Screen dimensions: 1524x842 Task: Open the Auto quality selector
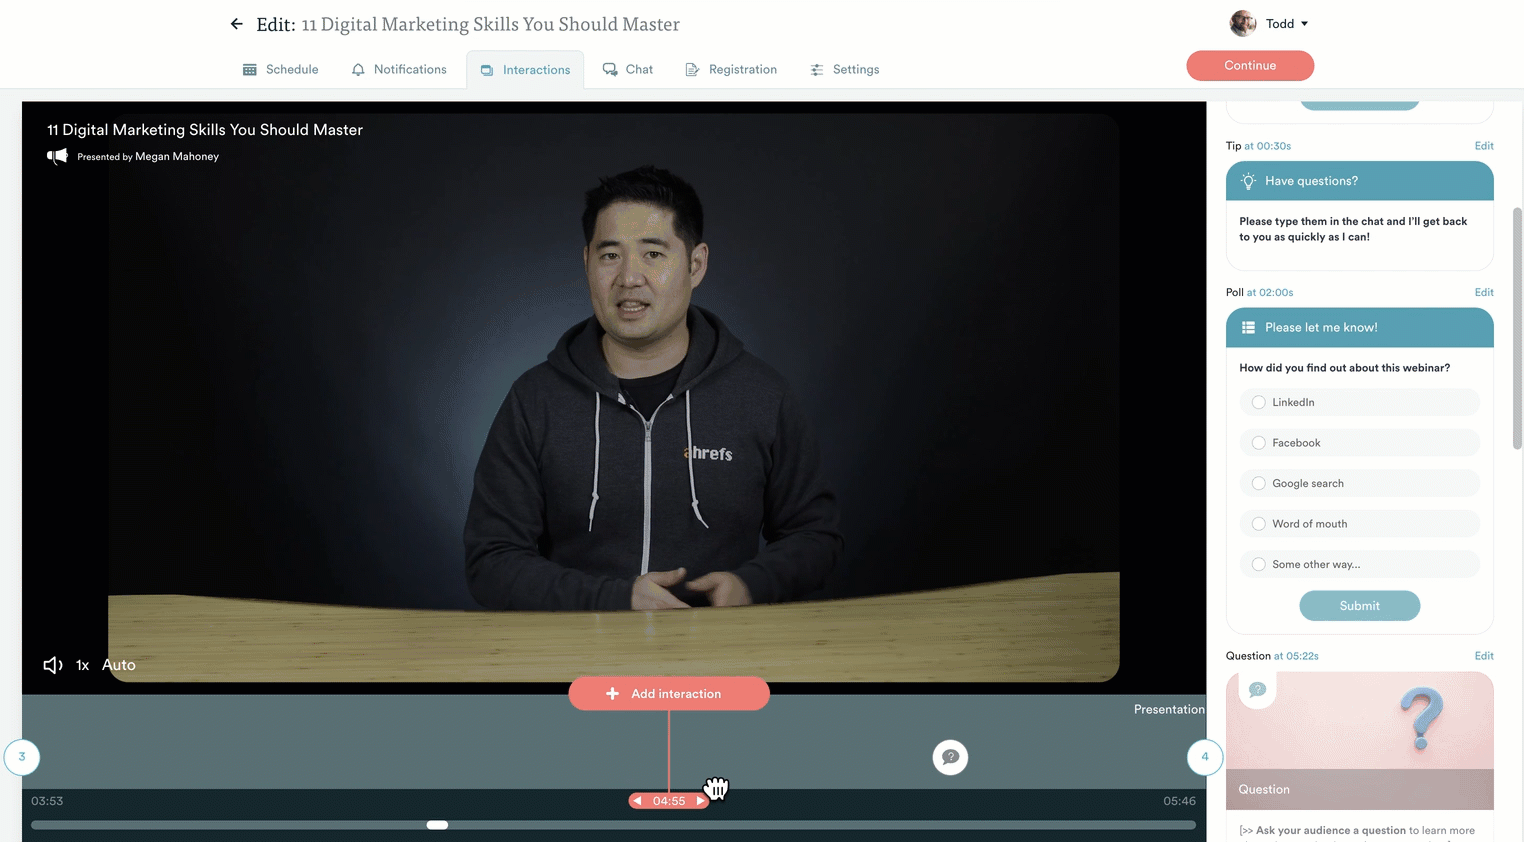118,665
